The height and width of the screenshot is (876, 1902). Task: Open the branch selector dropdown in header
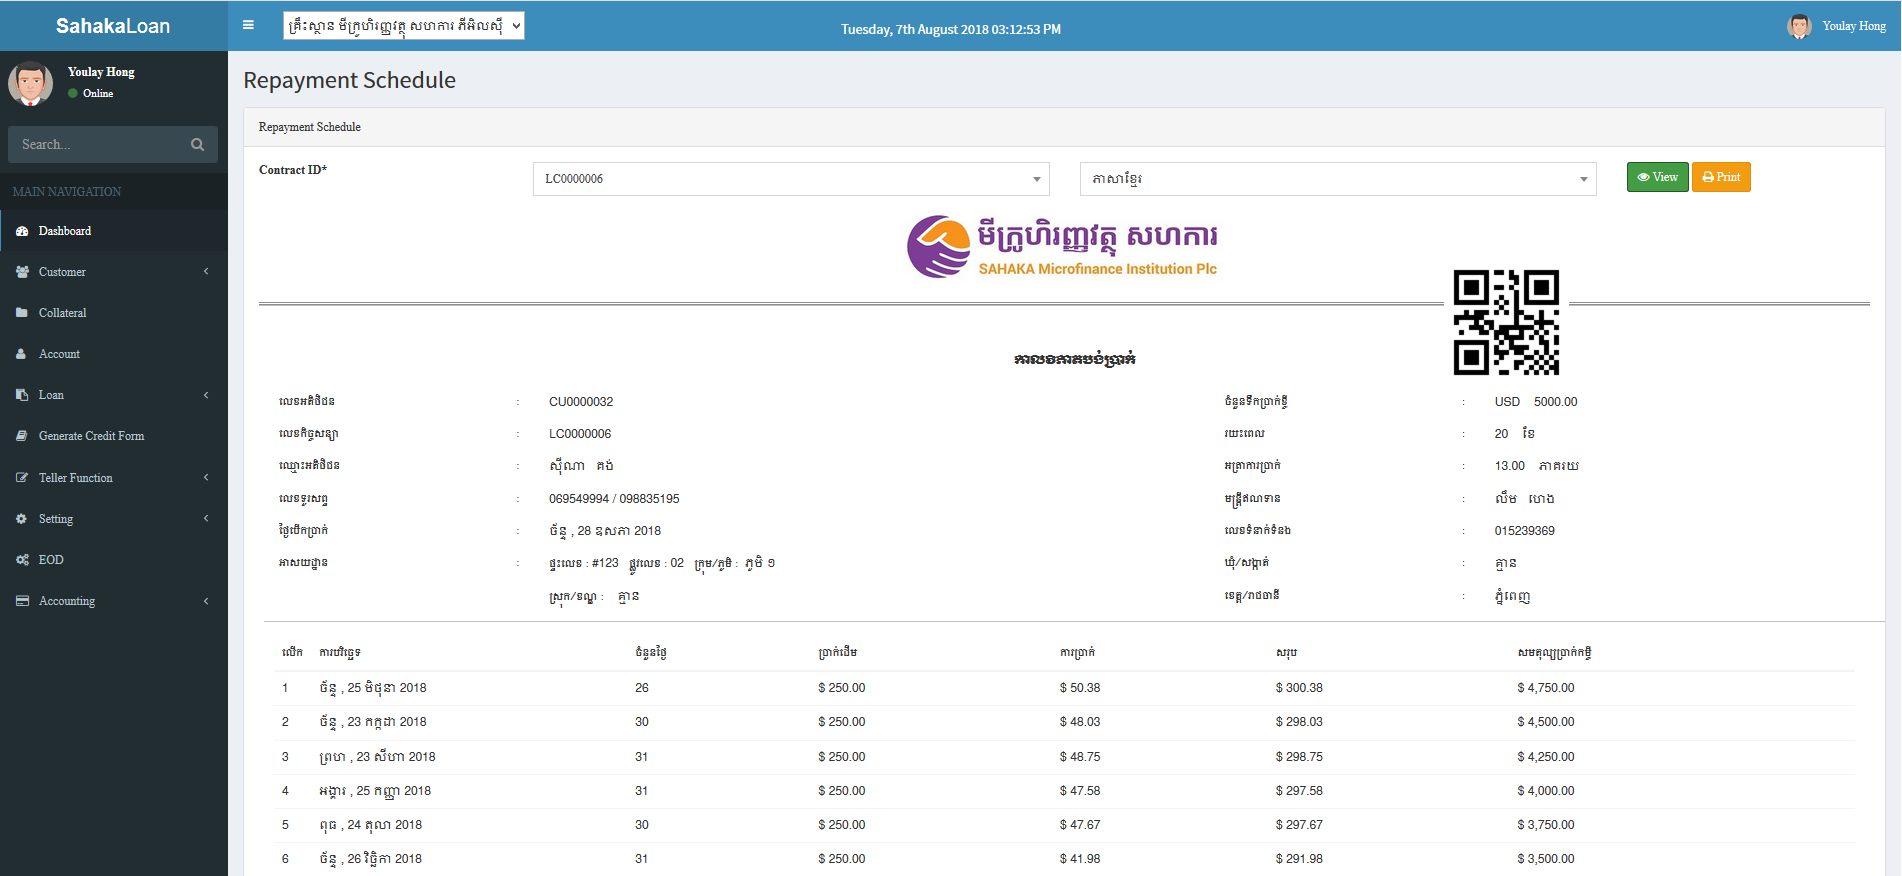(x=403, y=26)
